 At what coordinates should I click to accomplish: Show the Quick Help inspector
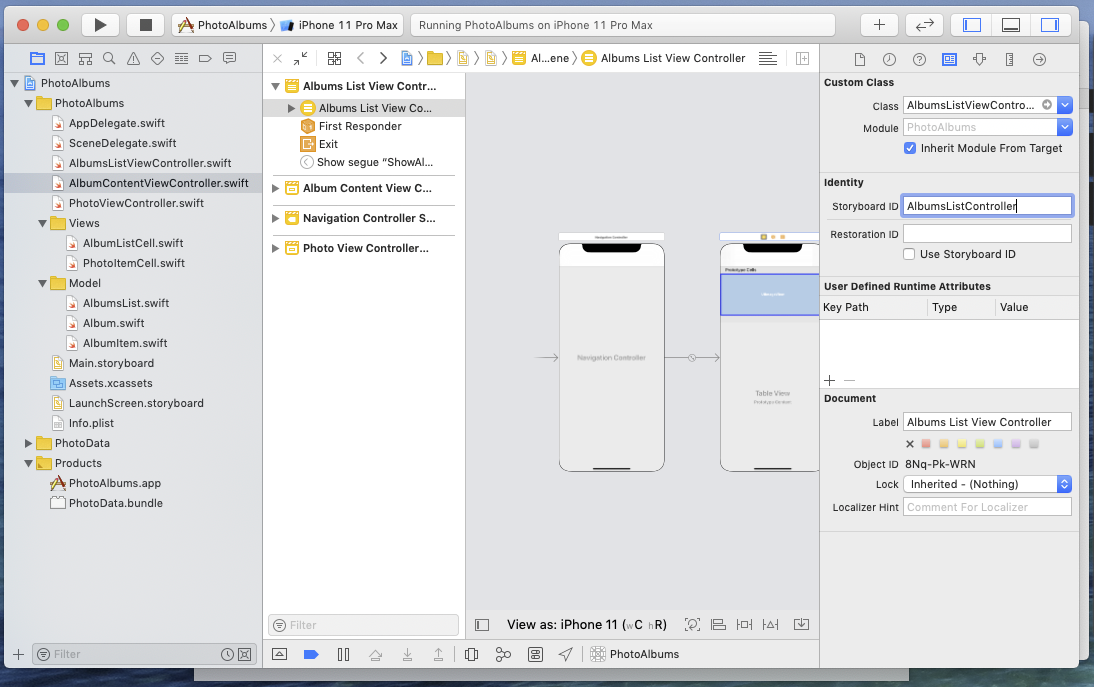coord(920,59)
